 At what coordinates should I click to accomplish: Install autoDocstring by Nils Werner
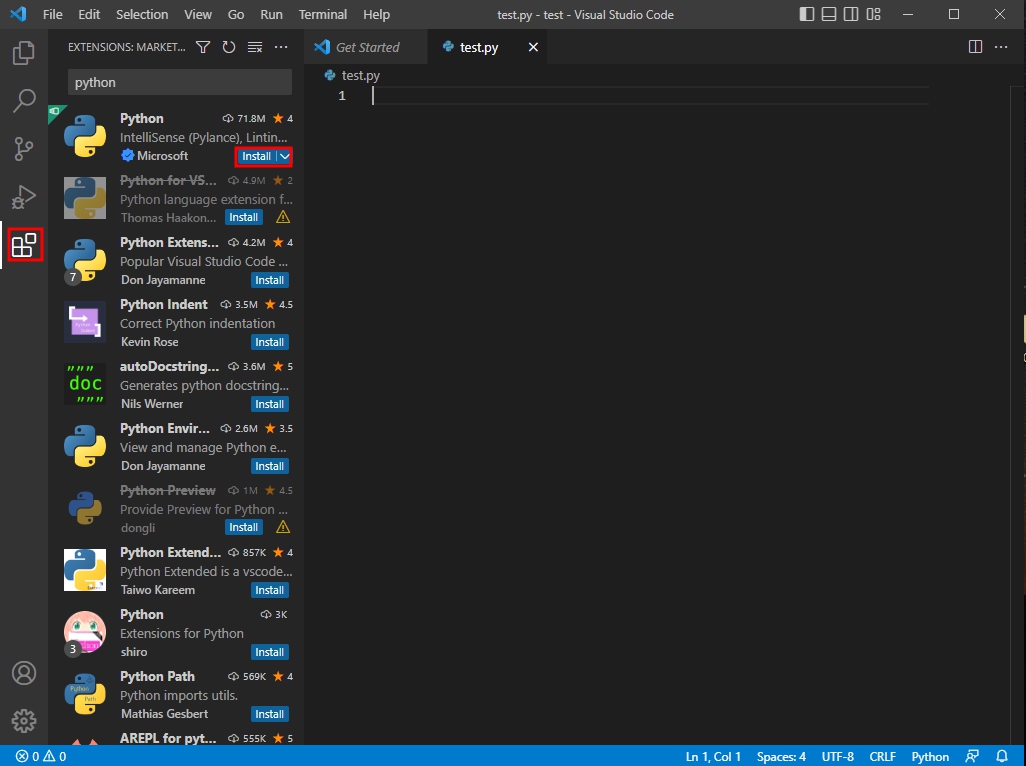pyautogui.click(x=270, y=404)
